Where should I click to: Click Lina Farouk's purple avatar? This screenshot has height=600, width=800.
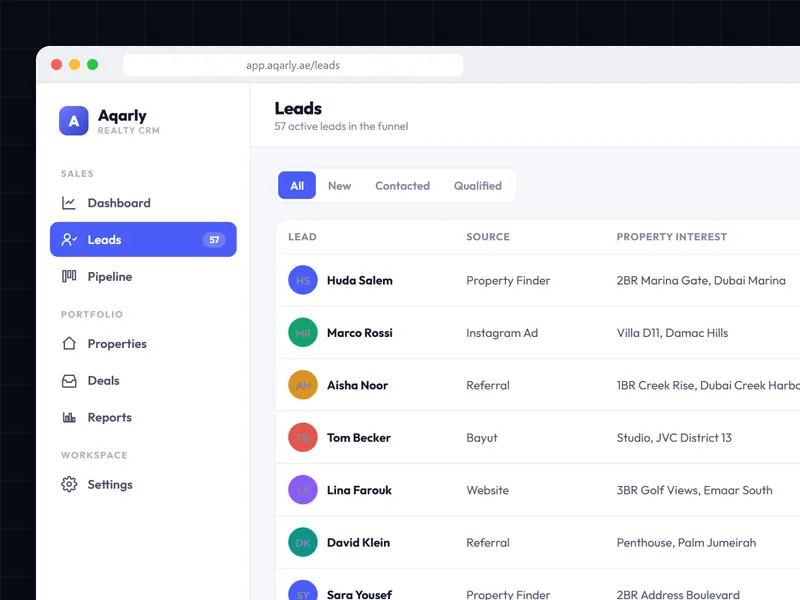303,490
